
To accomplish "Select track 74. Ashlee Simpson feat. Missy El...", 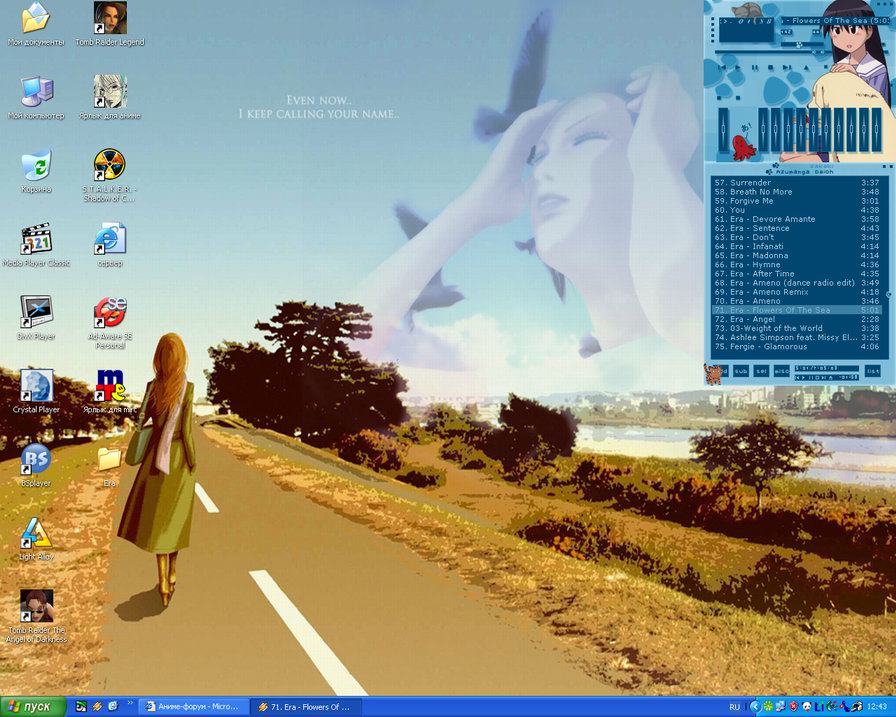I will (x=797, y=338).
